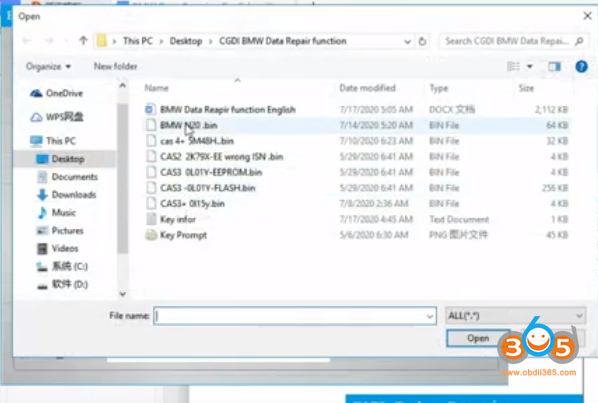Click Desktop in address breadcrumb
The image size is (598, 403).
pyautogui.click(x=186, y=41)
